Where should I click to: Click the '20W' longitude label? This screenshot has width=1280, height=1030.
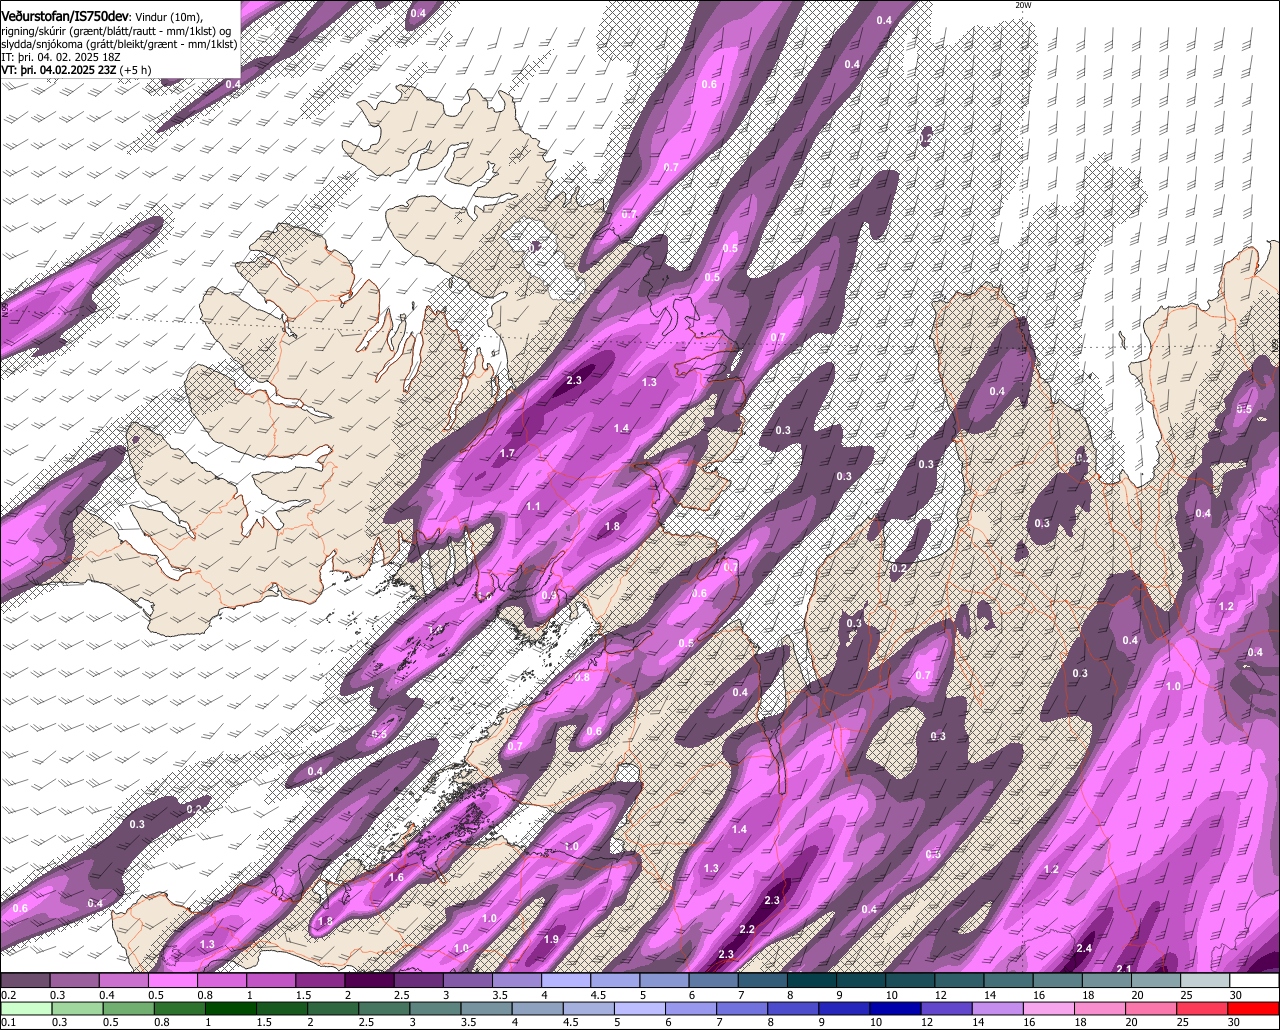(x=1022, y=5)
